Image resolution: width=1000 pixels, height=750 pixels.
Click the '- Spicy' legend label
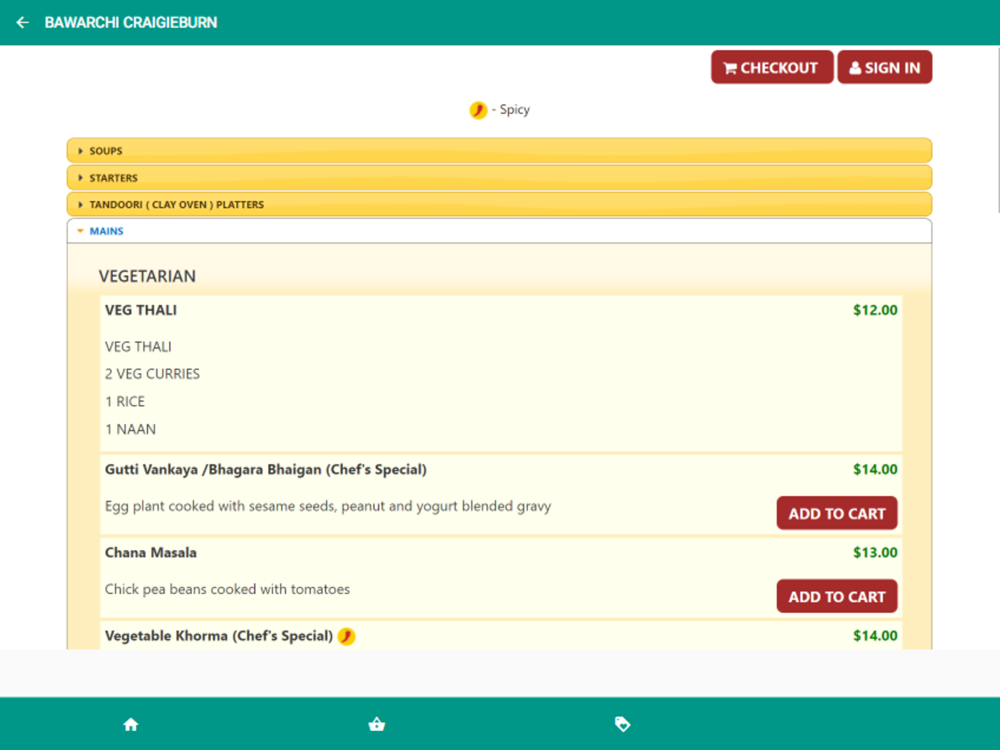(x=511, y=110)
